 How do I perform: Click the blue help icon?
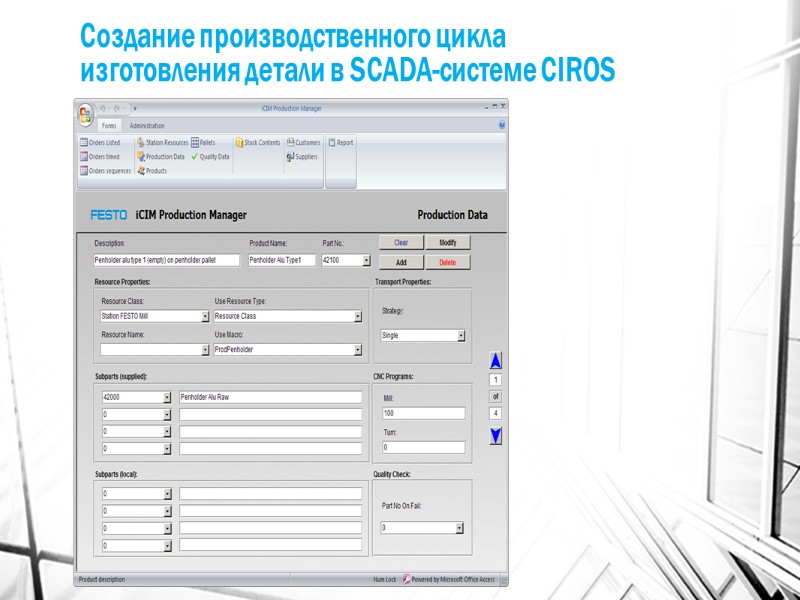coord(502,125)
